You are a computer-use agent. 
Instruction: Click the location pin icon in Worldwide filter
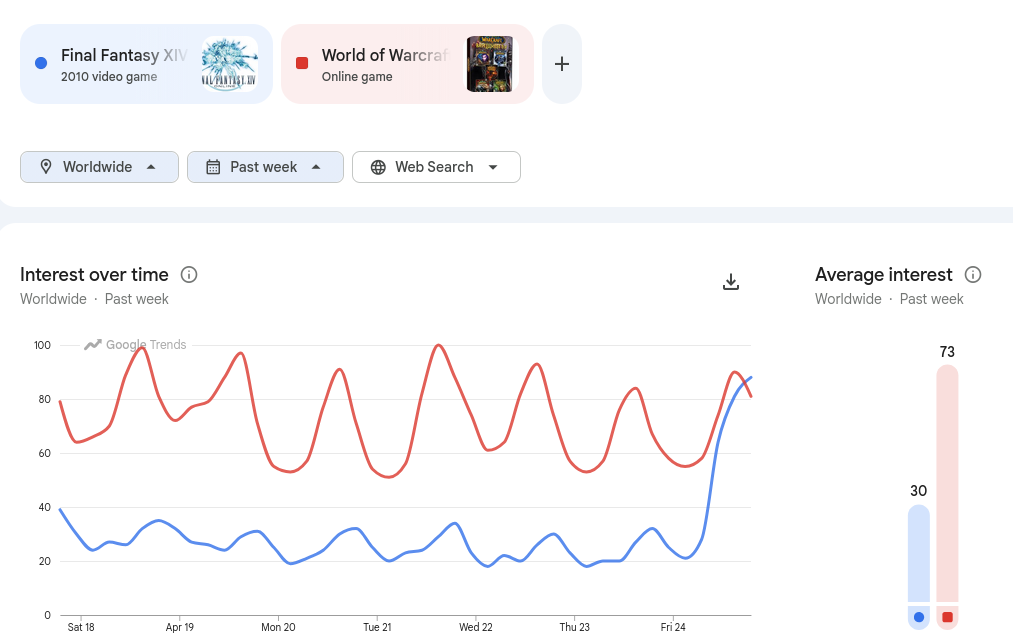click(x=46, y=167)
